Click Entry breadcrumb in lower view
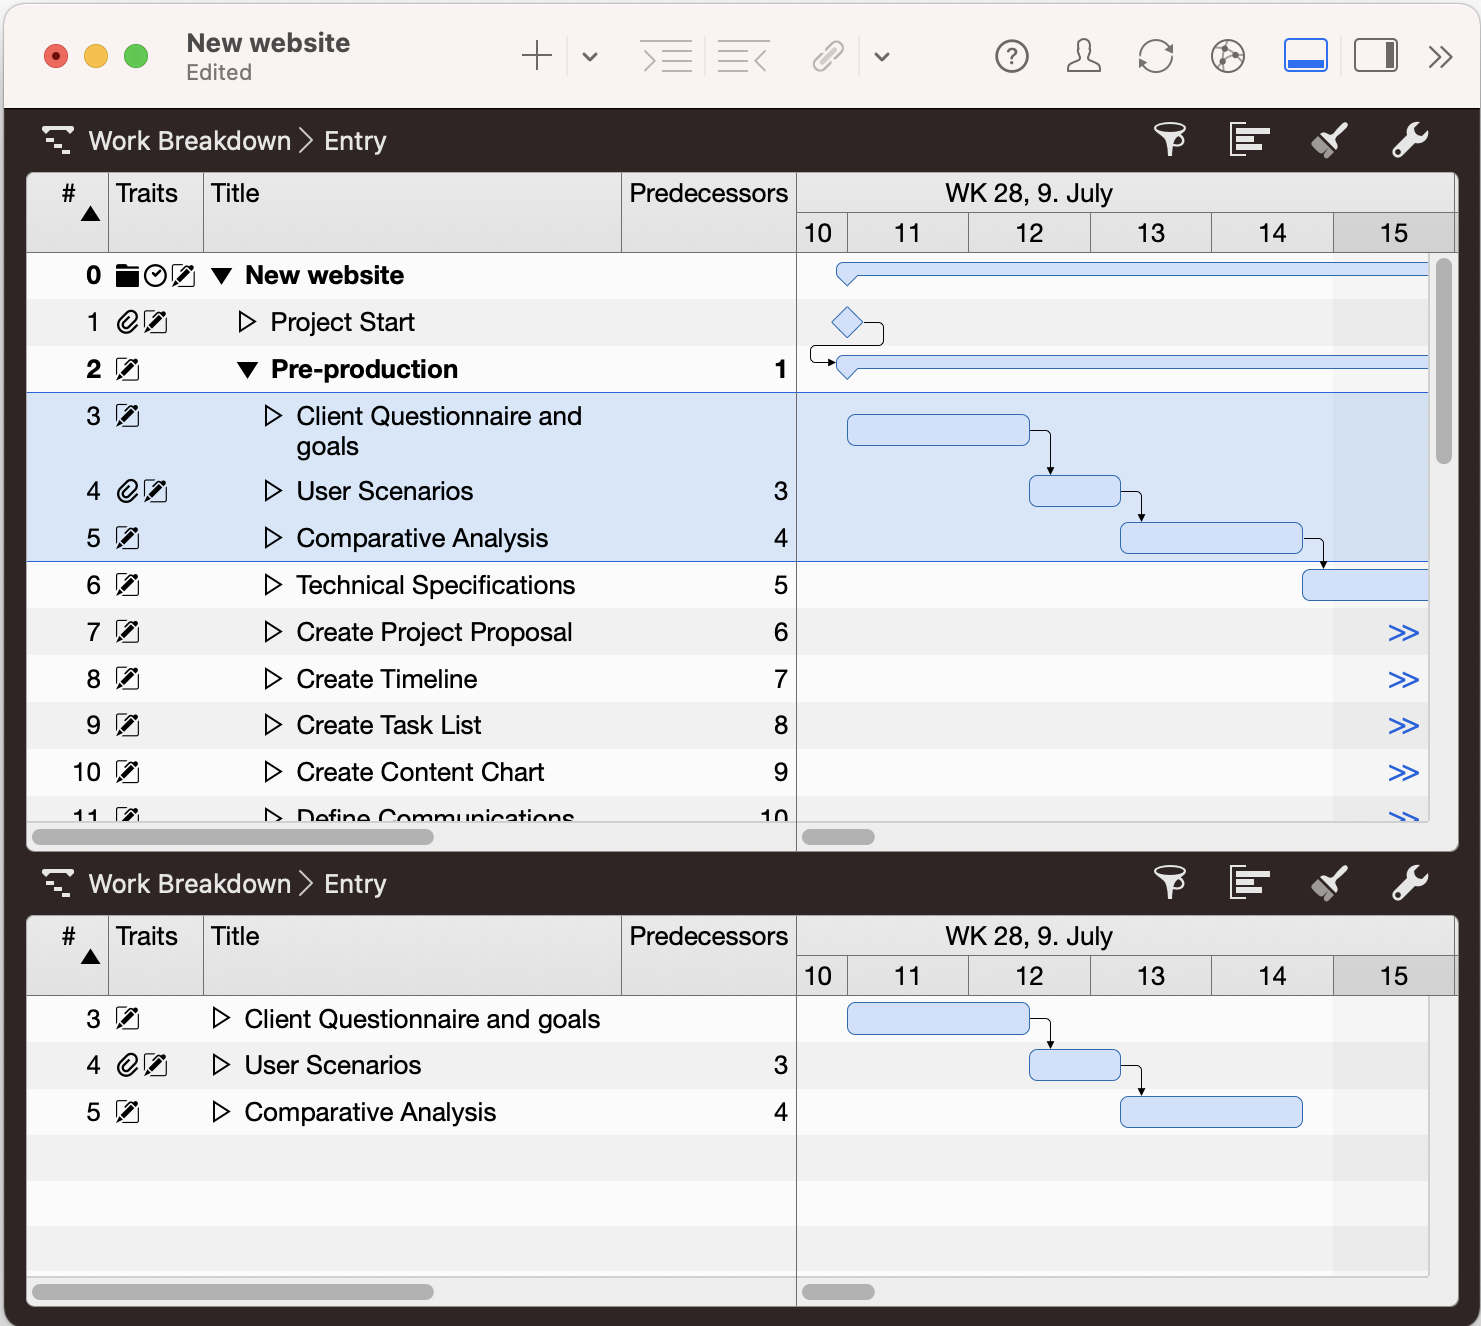Image resolution: width=1481 pixels, height=1326 pixels. click(x=355, y=884)
